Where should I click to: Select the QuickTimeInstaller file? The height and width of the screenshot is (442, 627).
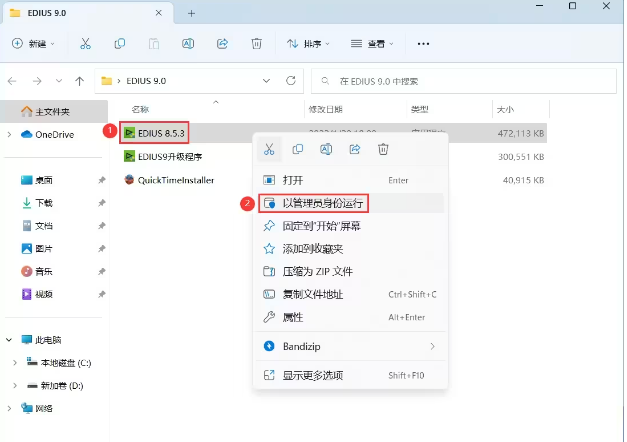coord(169,180)
